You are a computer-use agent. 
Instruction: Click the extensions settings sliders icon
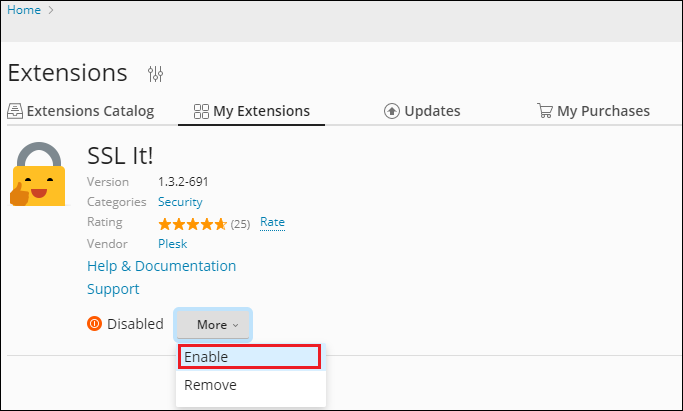point(155,74)
